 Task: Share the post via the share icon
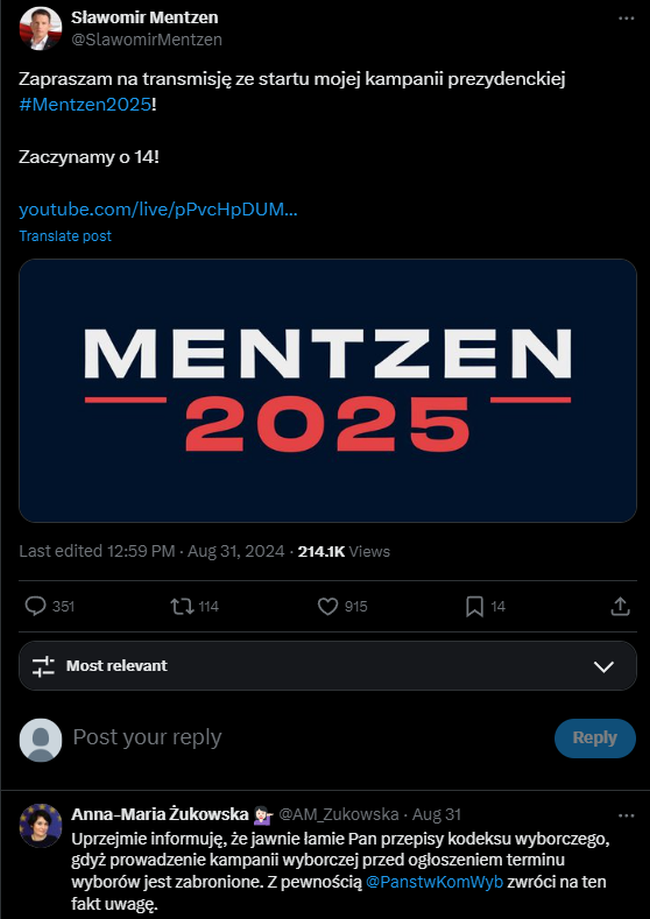(619, 606)
